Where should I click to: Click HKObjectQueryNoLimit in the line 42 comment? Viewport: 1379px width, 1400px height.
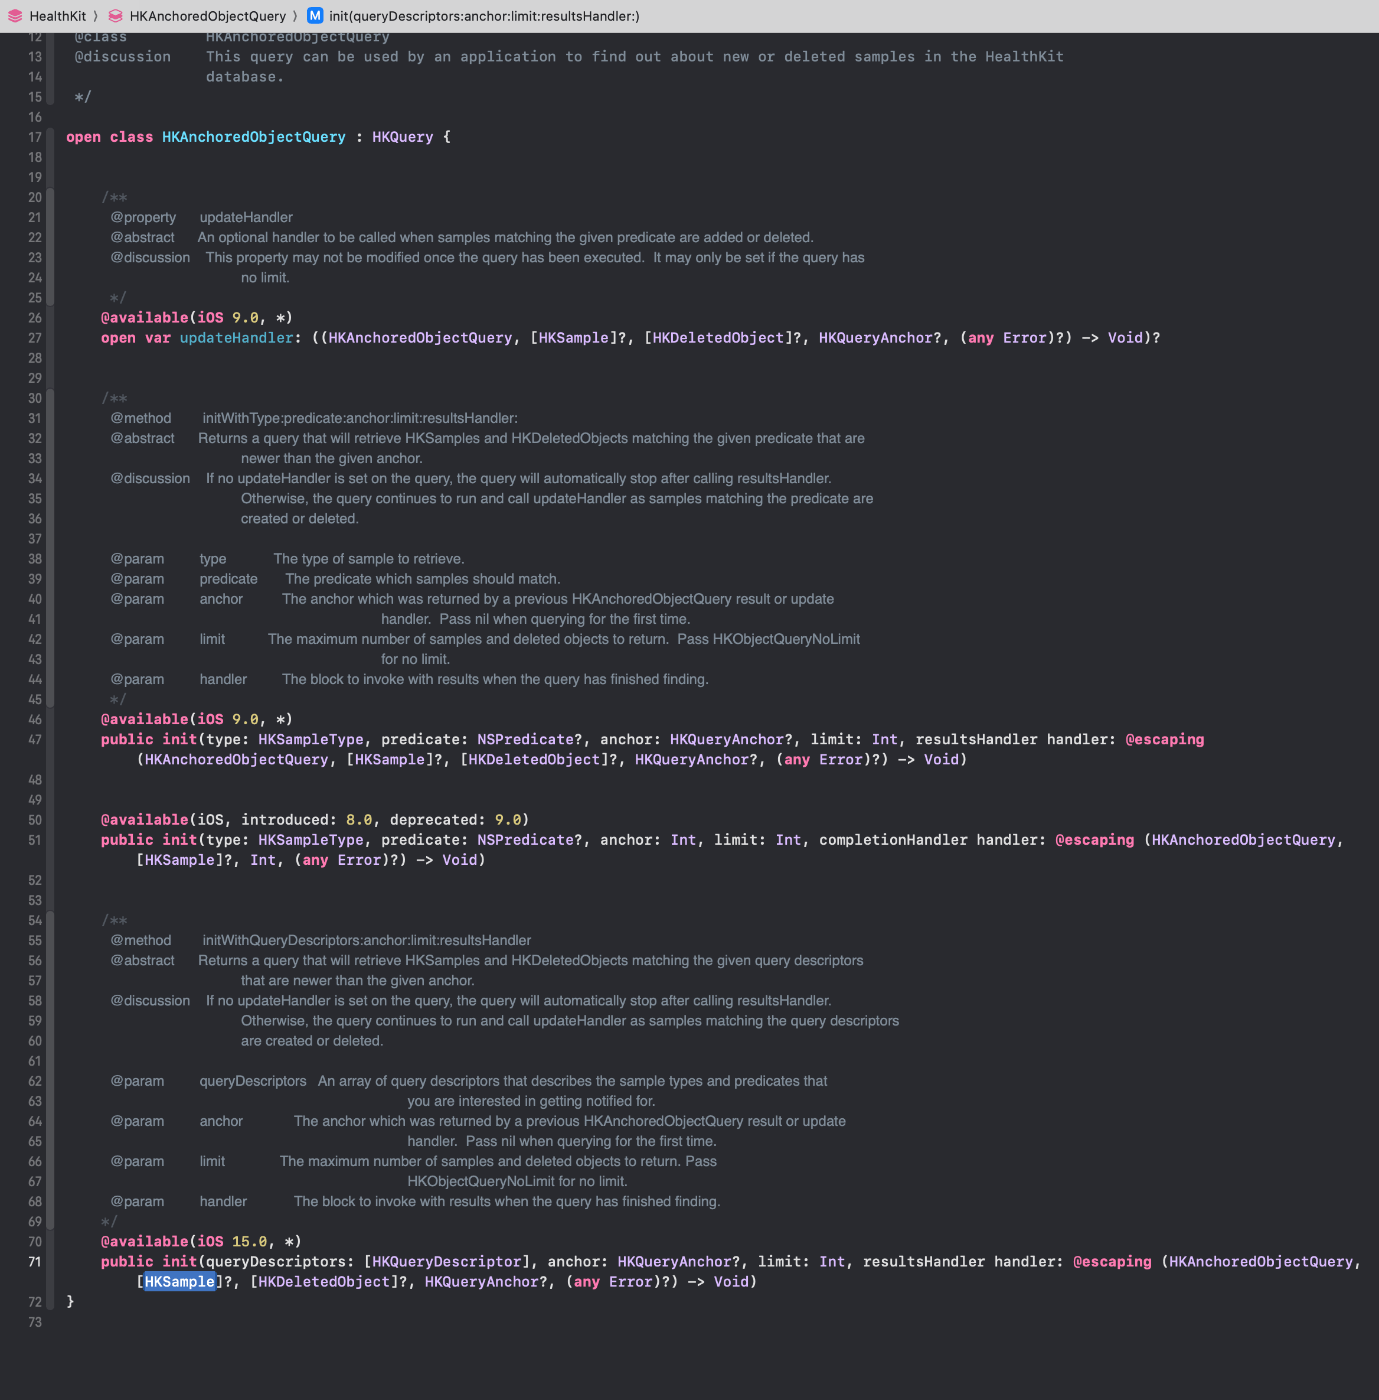pyautogui.click(x=786, y=639)
